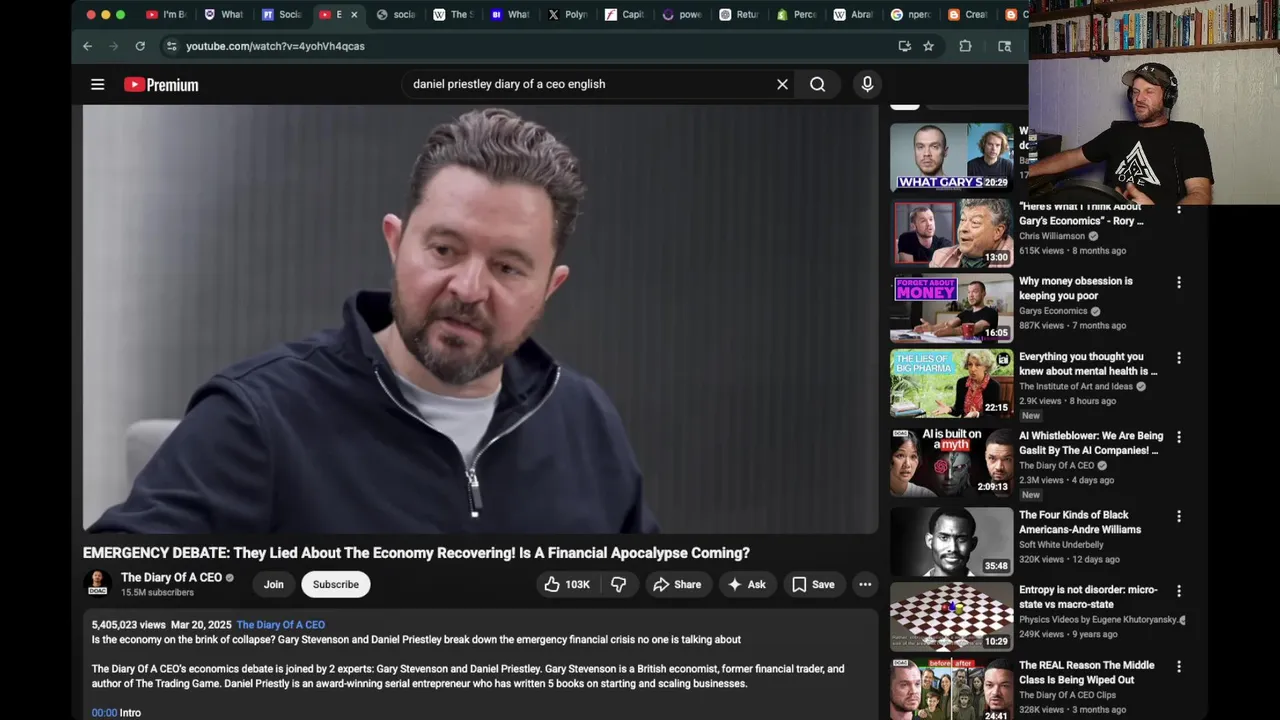Image resolution: width=1280 pixels, height=720 pixels.
Task: Run search with magnifying glass button
Action: [817, 84]
